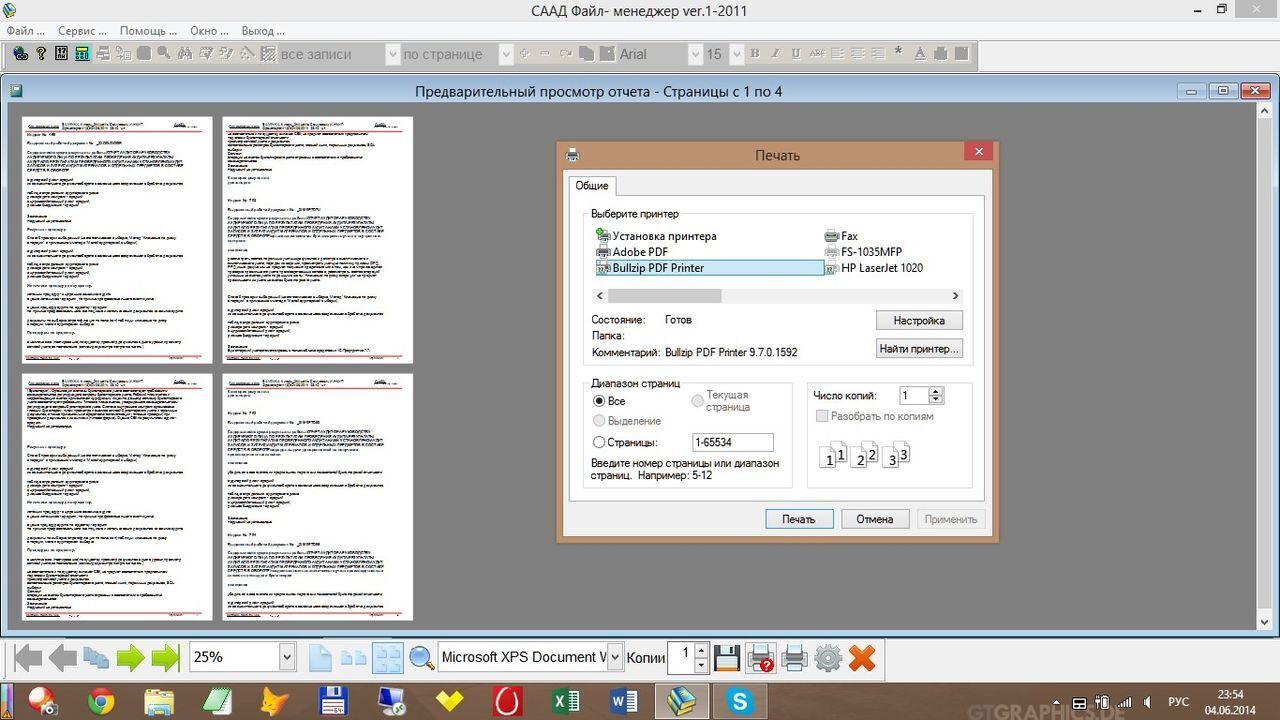Viewport: 1280px width, 720px height.
Task: Click the Число копий input field
Action: pos(914,396)
